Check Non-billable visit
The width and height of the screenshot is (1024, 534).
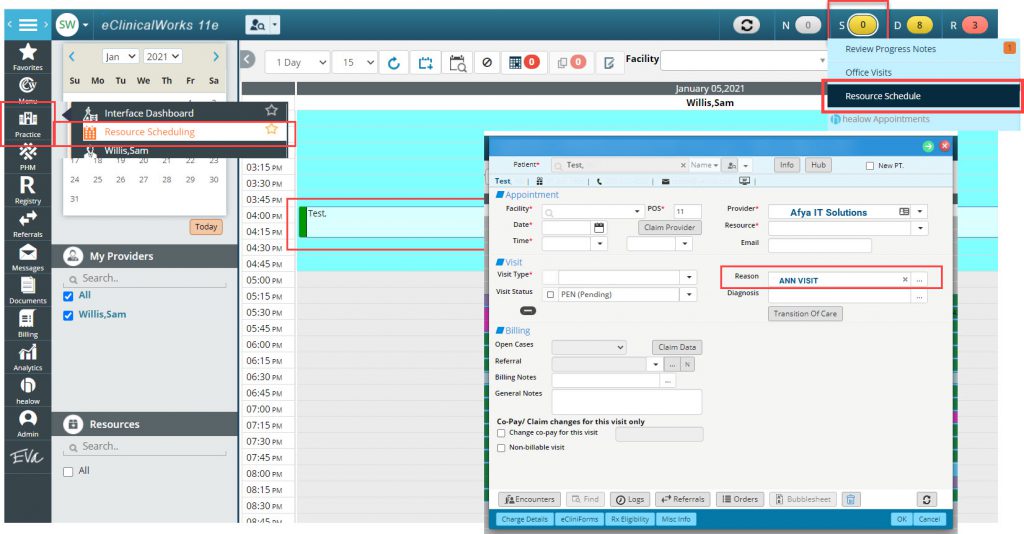[501, 448]
